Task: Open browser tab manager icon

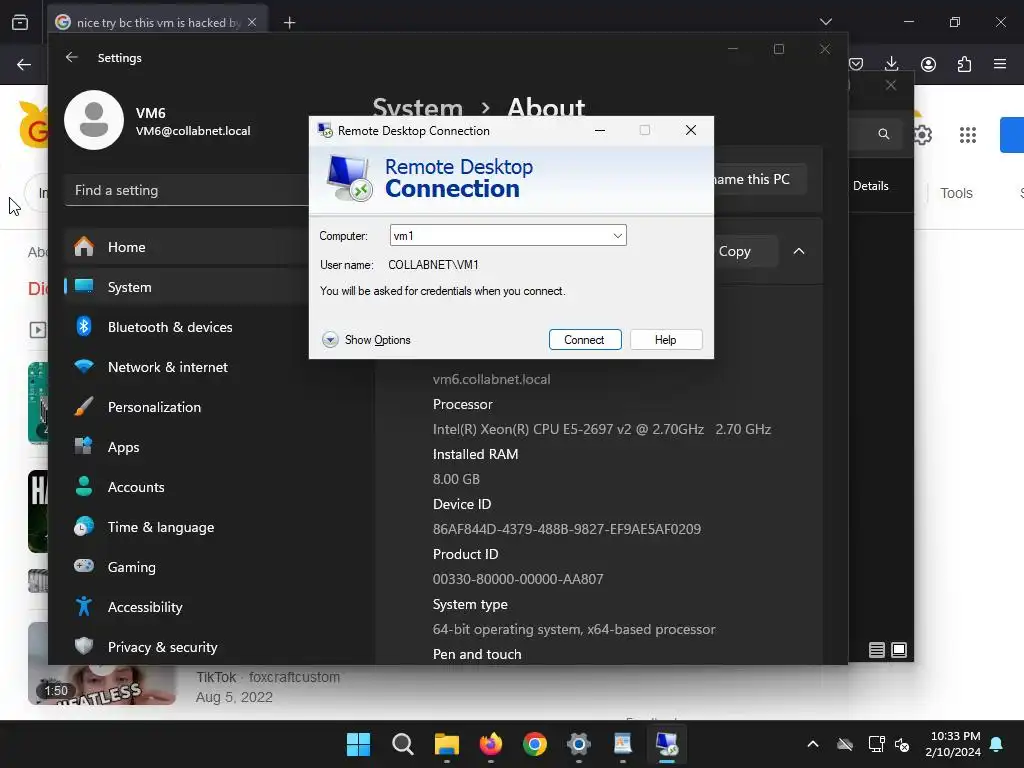Action: 20,22
